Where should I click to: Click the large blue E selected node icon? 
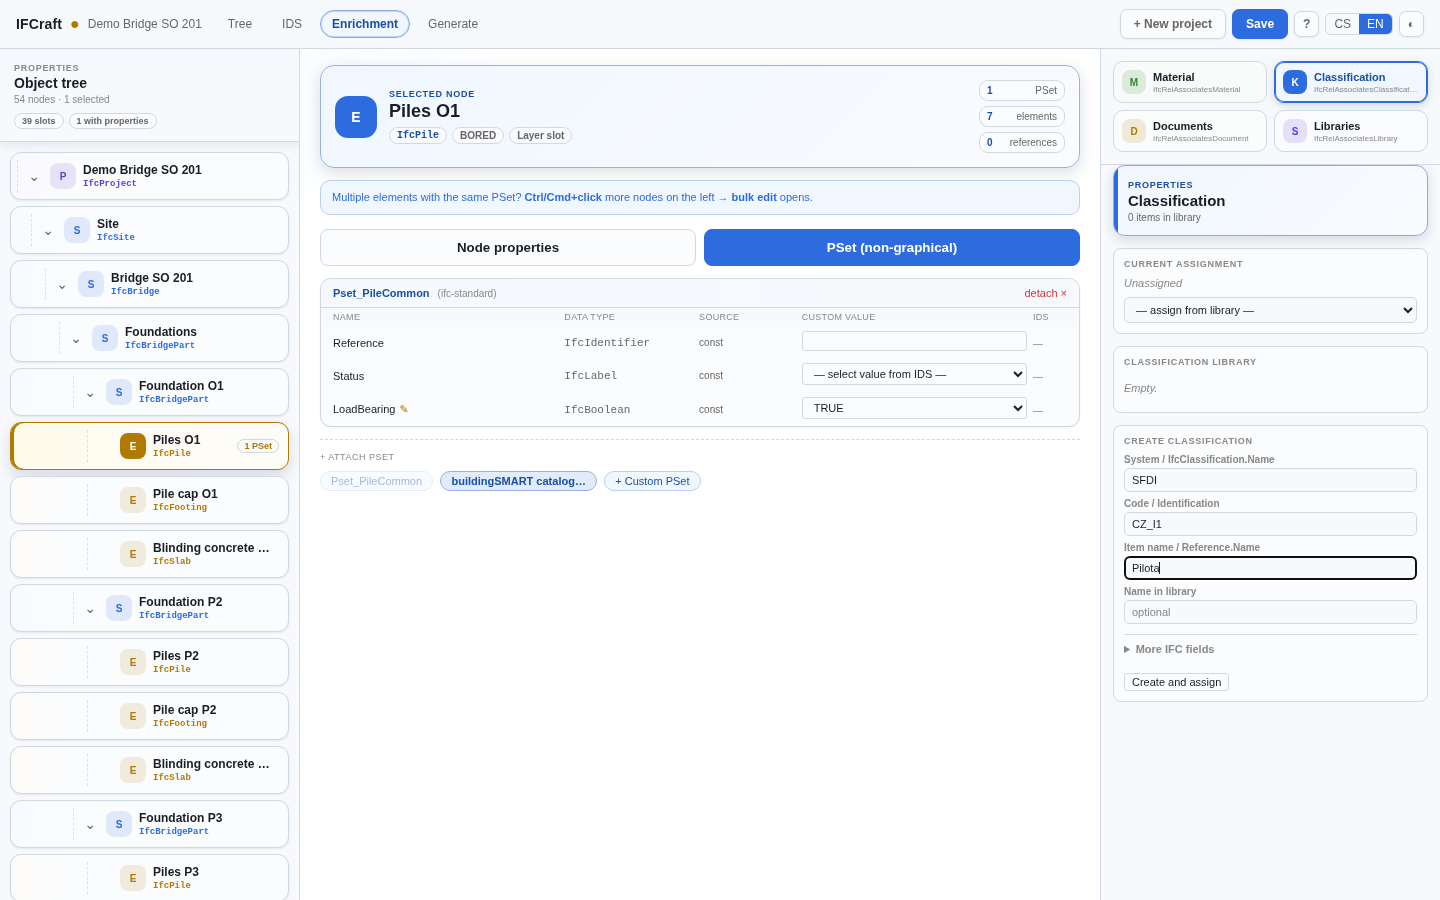coord(356,117)
